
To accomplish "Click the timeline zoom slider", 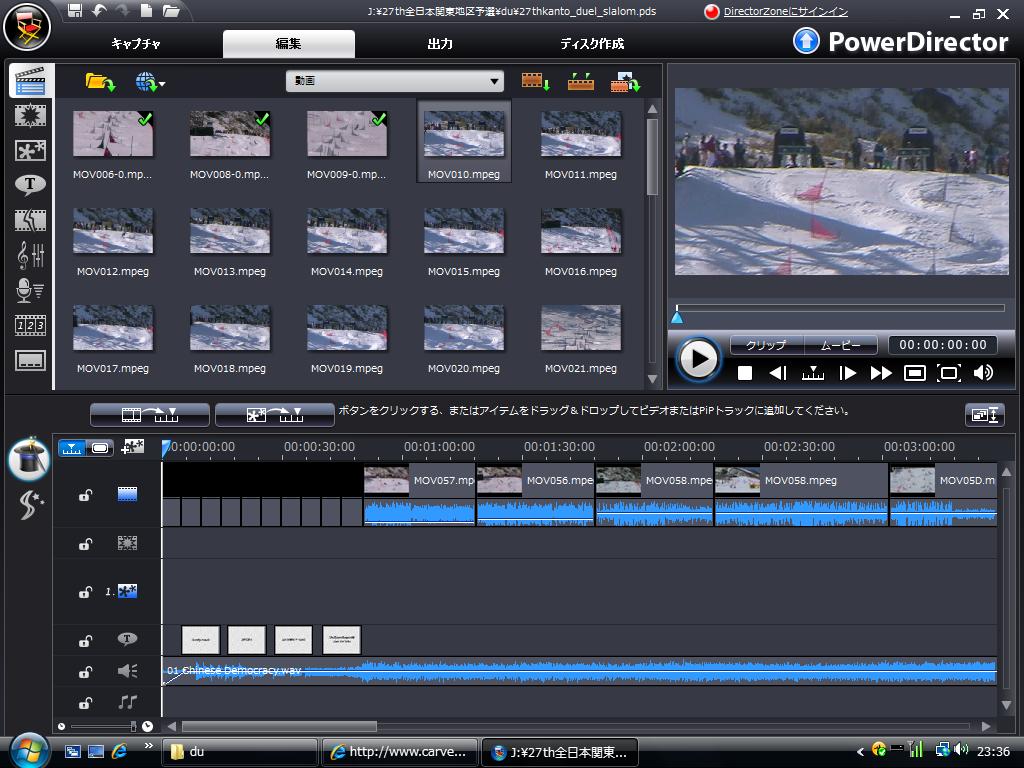I will (132, 726).
